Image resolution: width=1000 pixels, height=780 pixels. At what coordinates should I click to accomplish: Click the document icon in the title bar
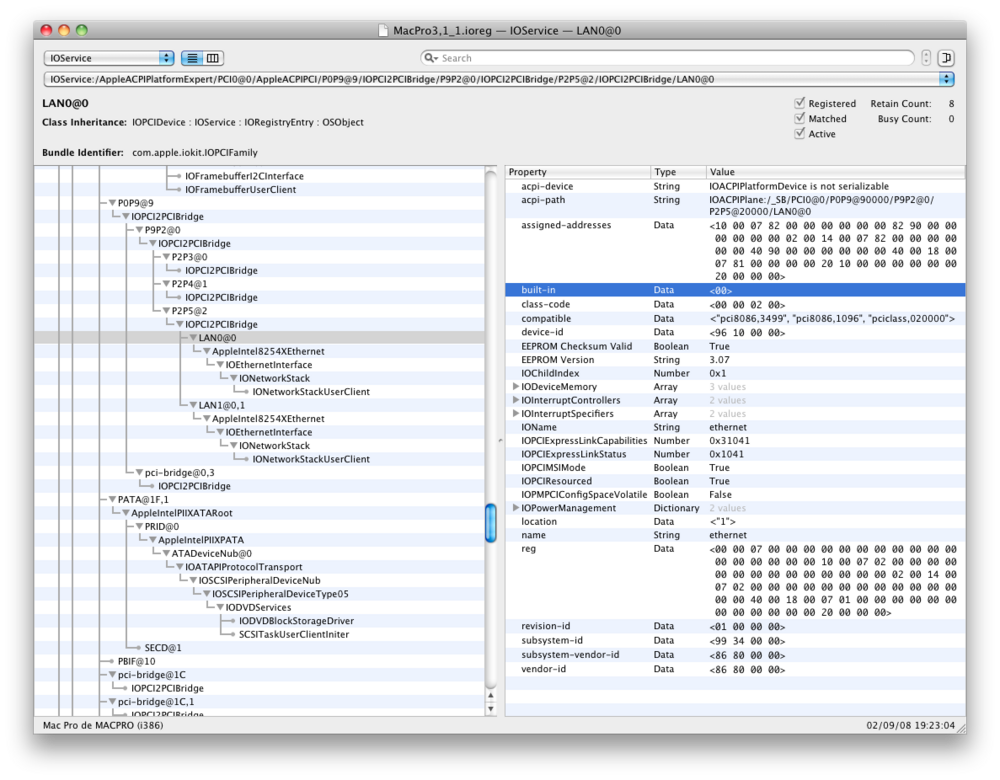tap(384, 31)
